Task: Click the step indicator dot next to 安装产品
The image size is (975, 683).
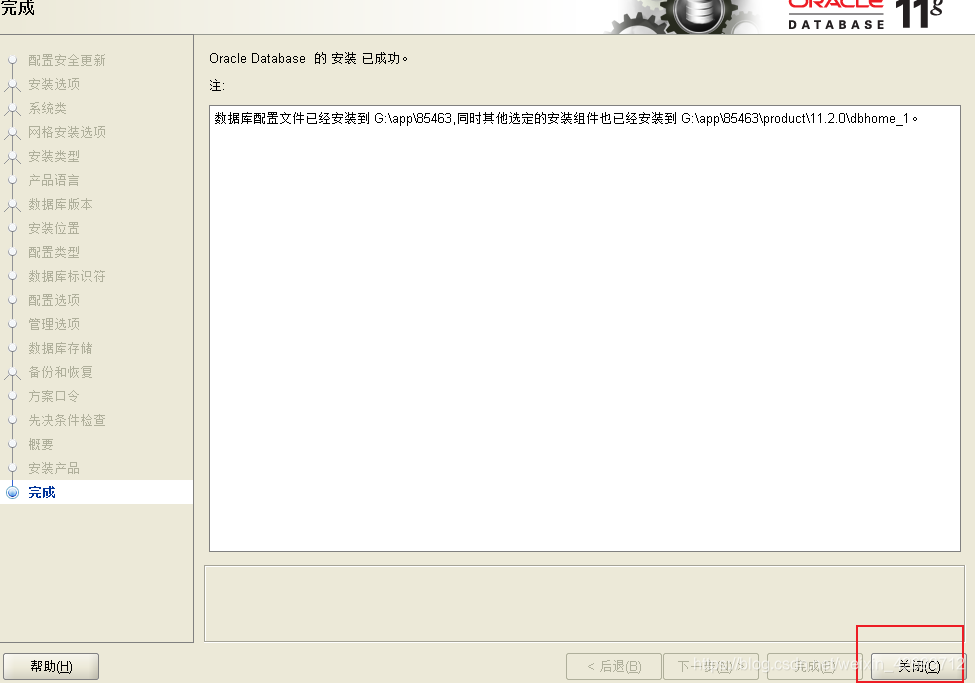Action: coord(12,468)
